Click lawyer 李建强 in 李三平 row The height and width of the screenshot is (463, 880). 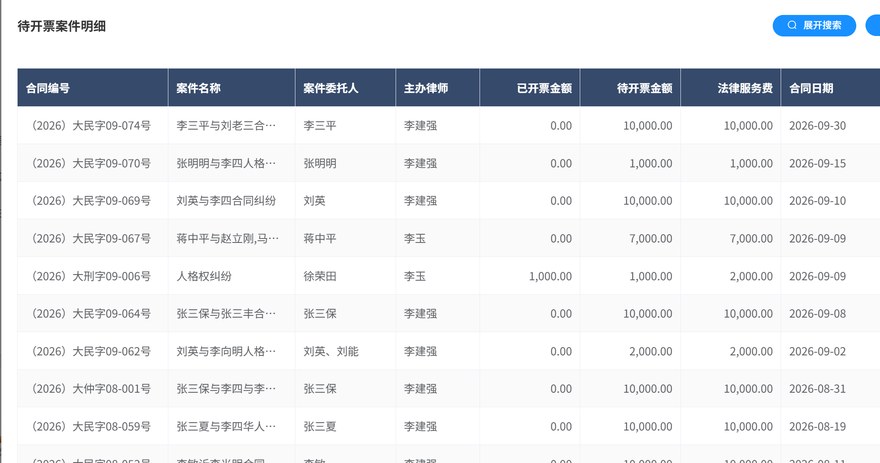click(420, 126)
